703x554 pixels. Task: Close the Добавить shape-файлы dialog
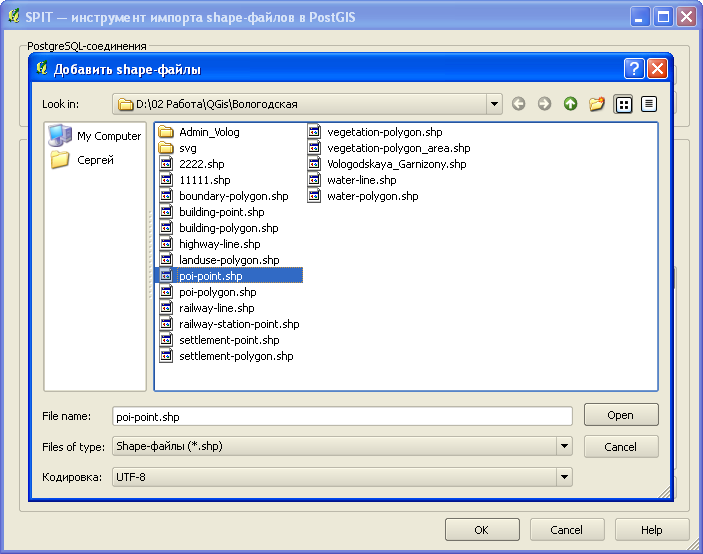click(x=657, y=69)
